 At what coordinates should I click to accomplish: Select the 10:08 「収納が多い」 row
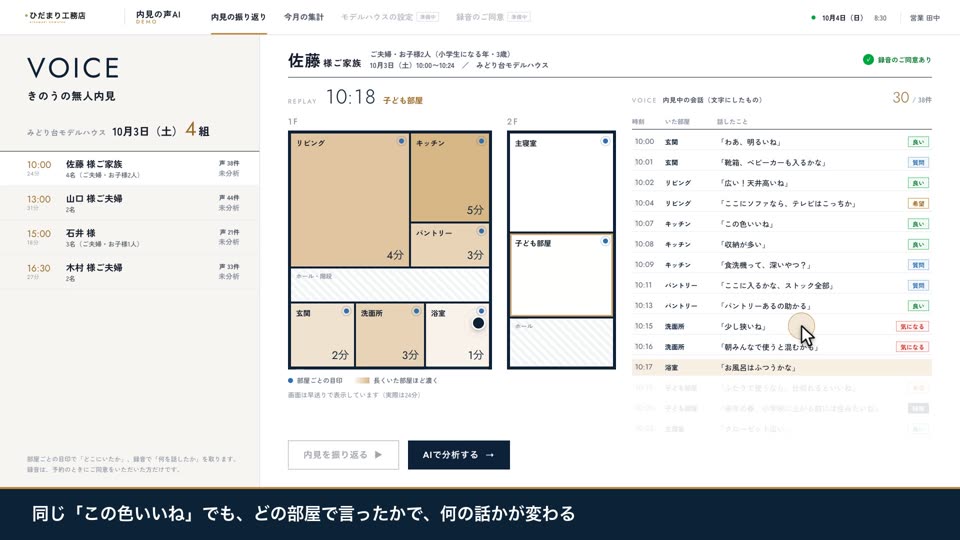782,244
